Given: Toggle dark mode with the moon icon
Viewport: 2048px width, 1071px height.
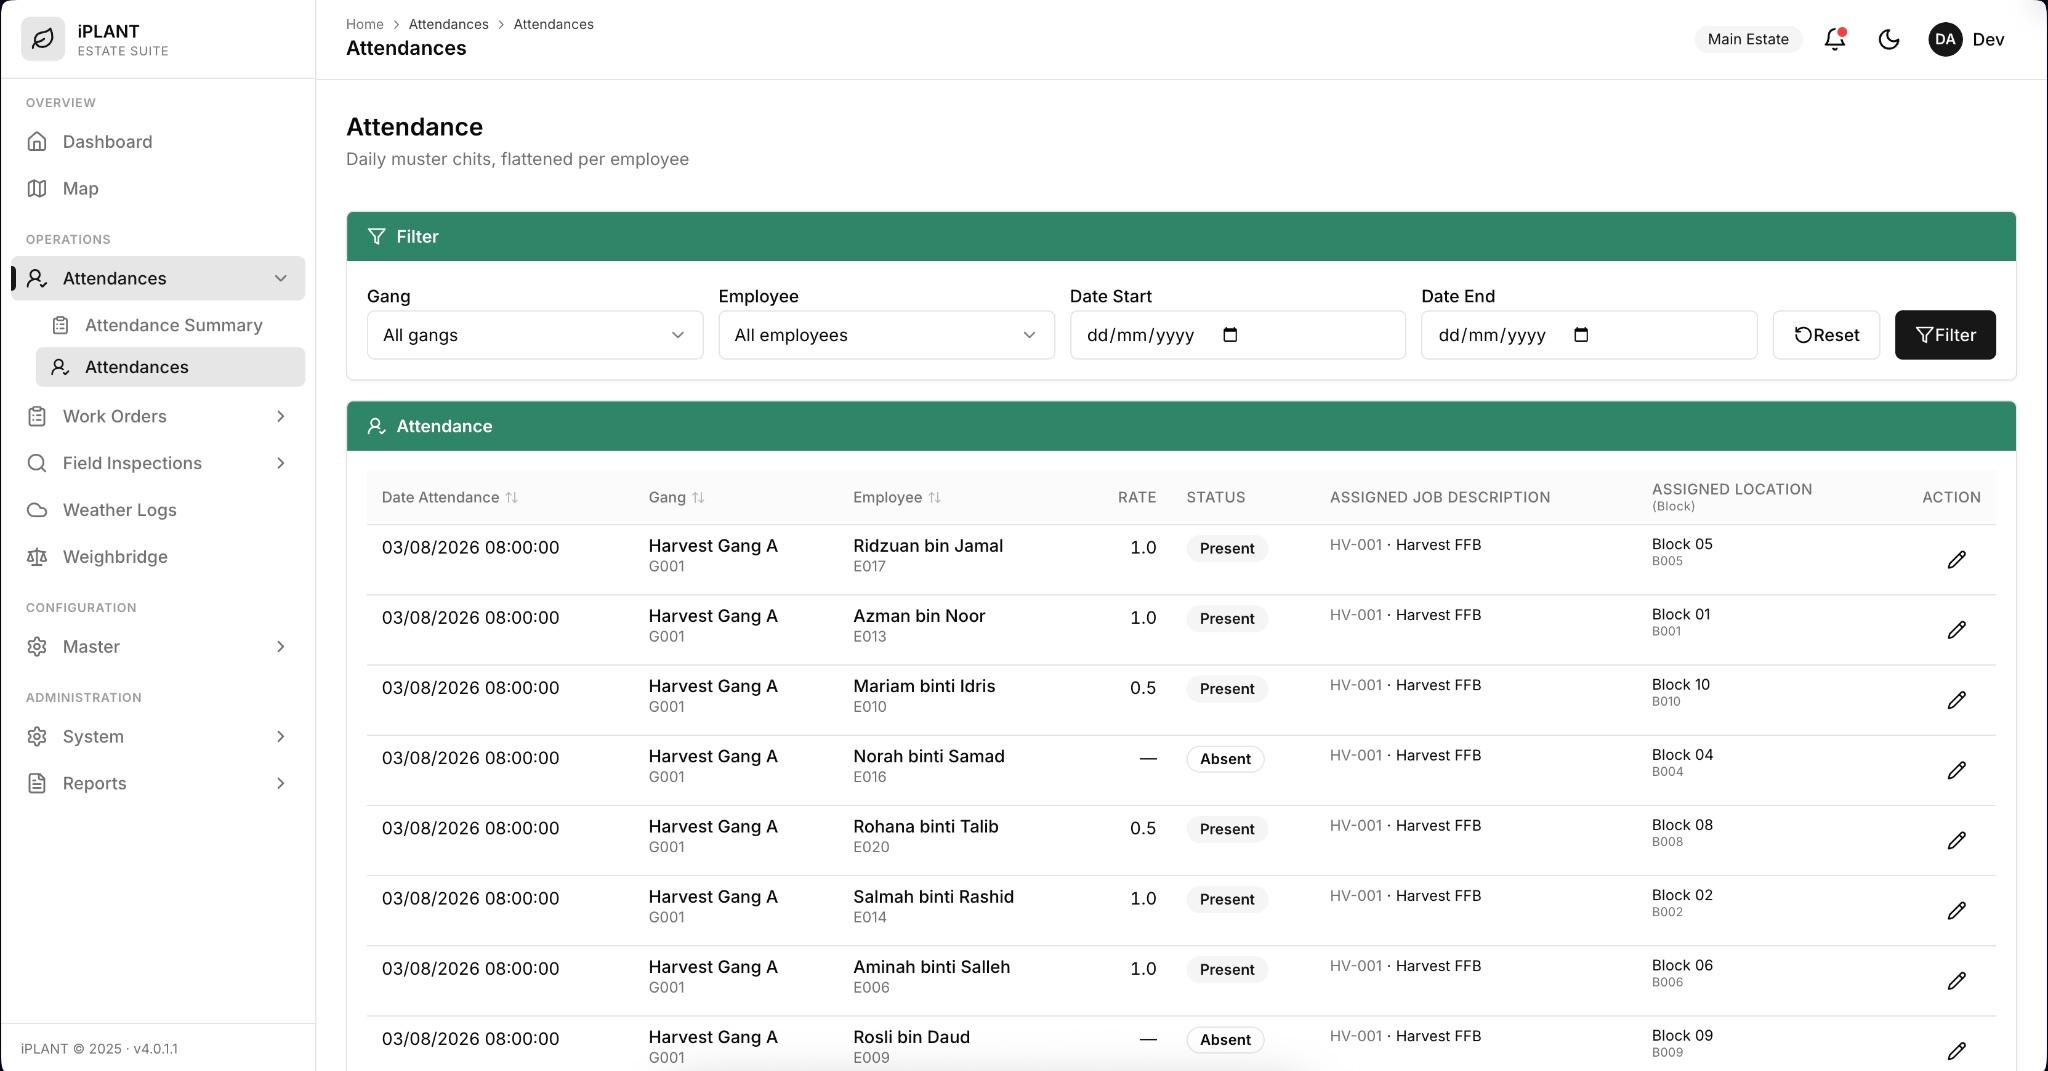Looking at the screenshot, I should click(1888, 39).
